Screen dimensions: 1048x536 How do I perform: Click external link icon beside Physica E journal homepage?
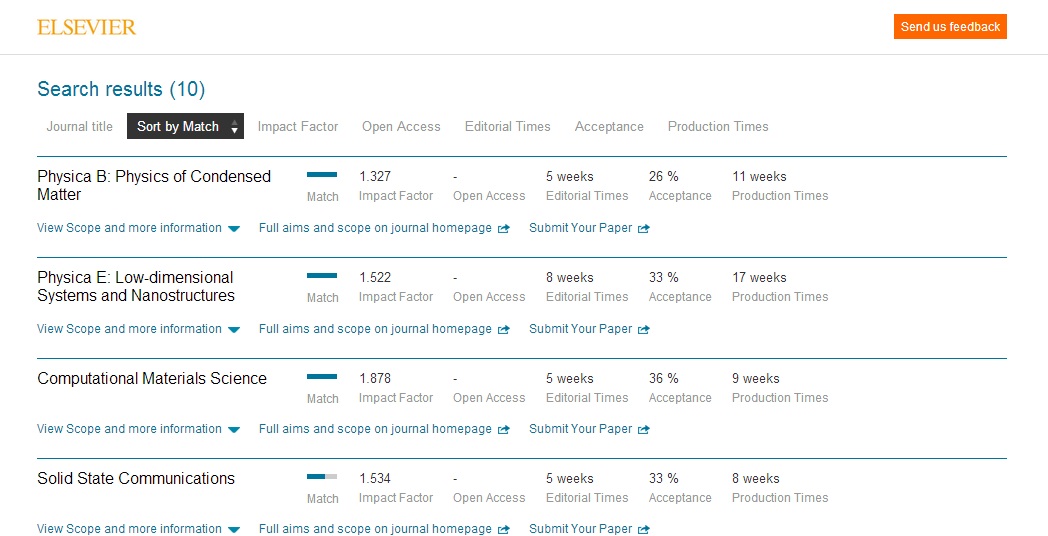[x=504, y=330]
